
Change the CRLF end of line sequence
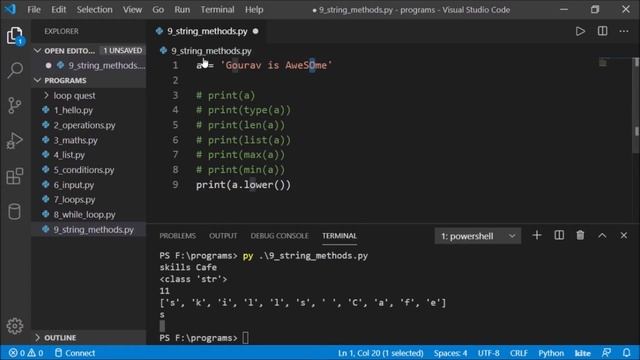point(518,353)
